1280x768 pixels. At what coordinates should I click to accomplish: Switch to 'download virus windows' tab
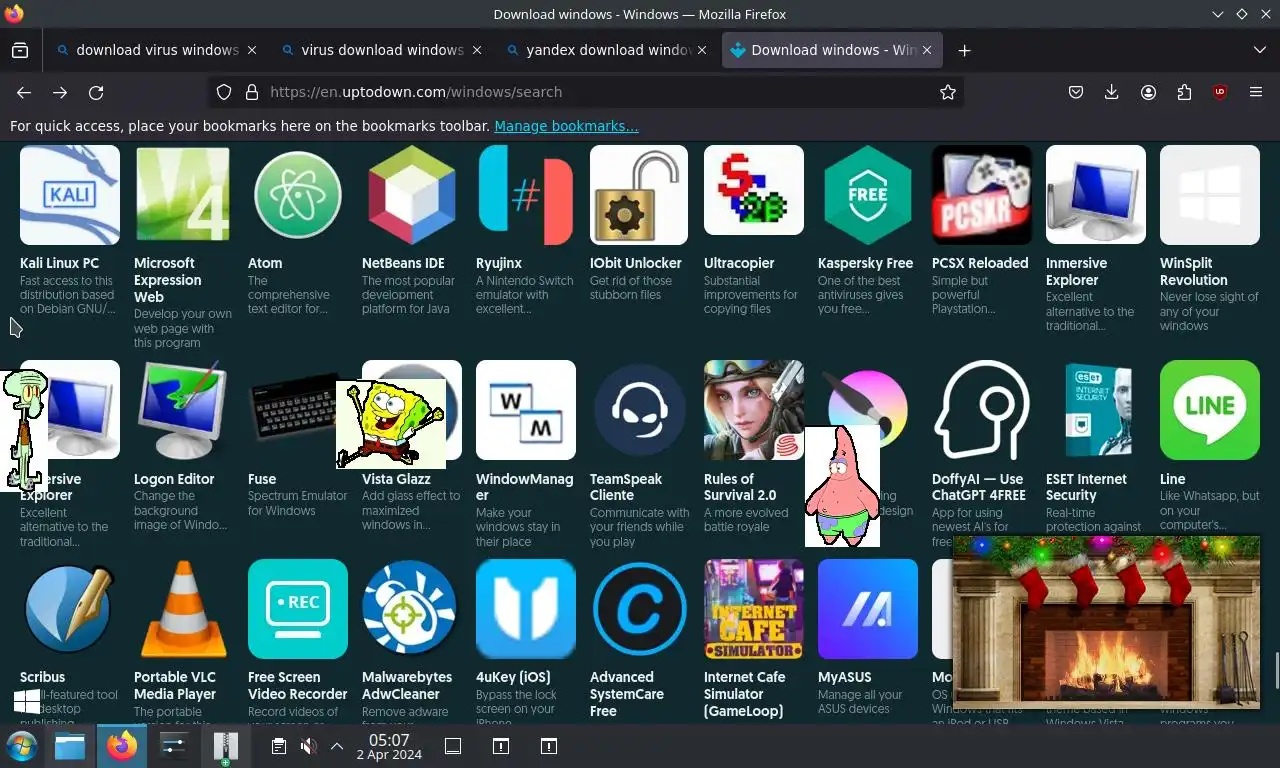[x=157, y=50]
